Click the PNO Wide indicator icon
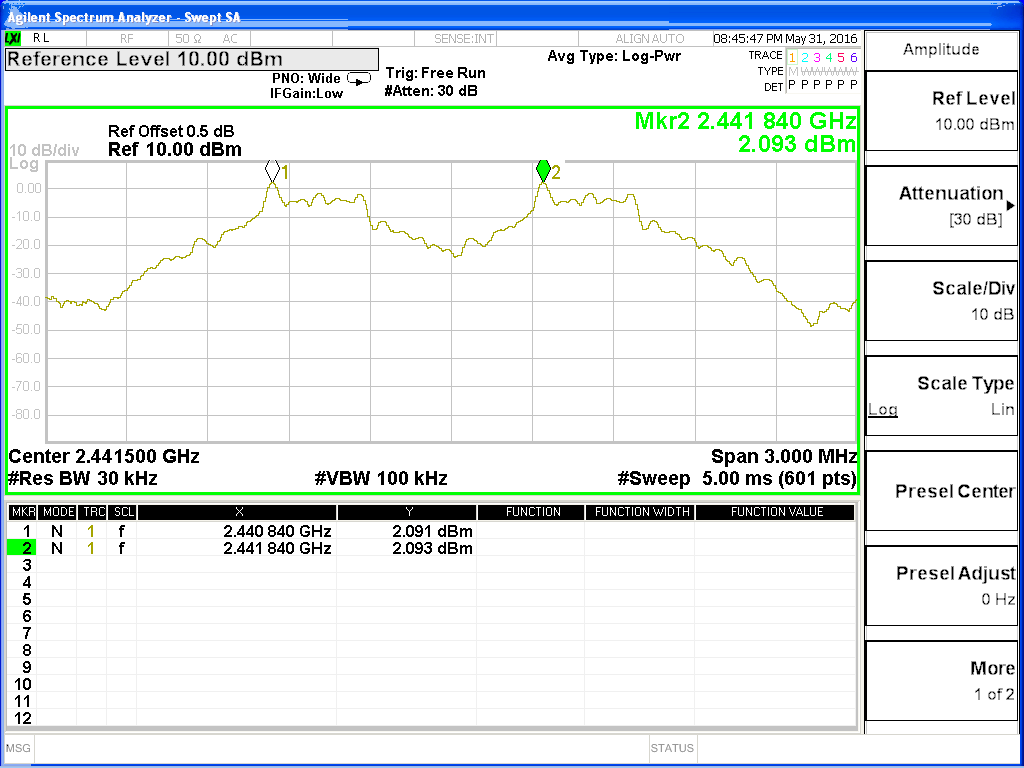This screenshot has width=1024, height=768. click(x=359, y=79)
